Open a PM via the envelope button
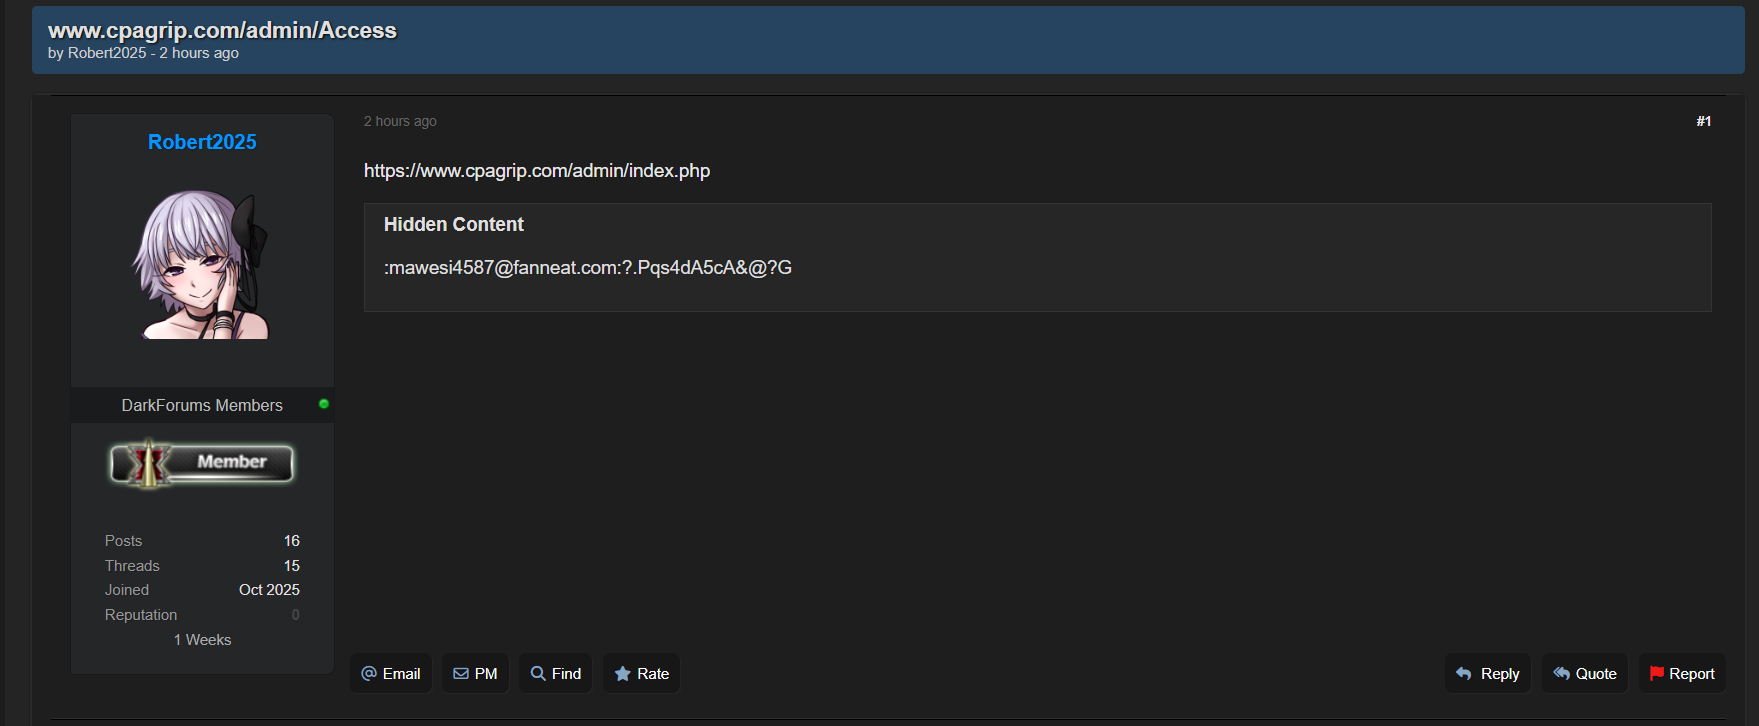Screen dimensions: 1759x726 475,674
